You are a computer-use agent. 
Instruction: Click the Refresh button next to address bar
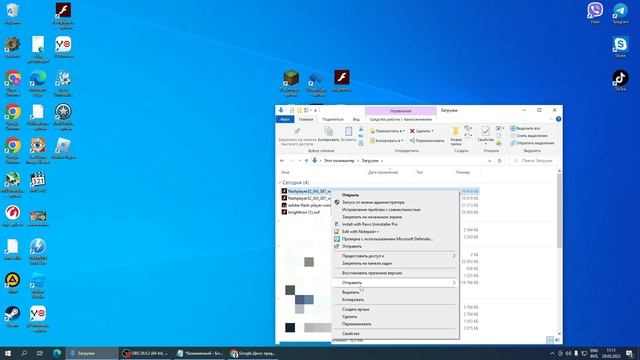click(500, 161)
